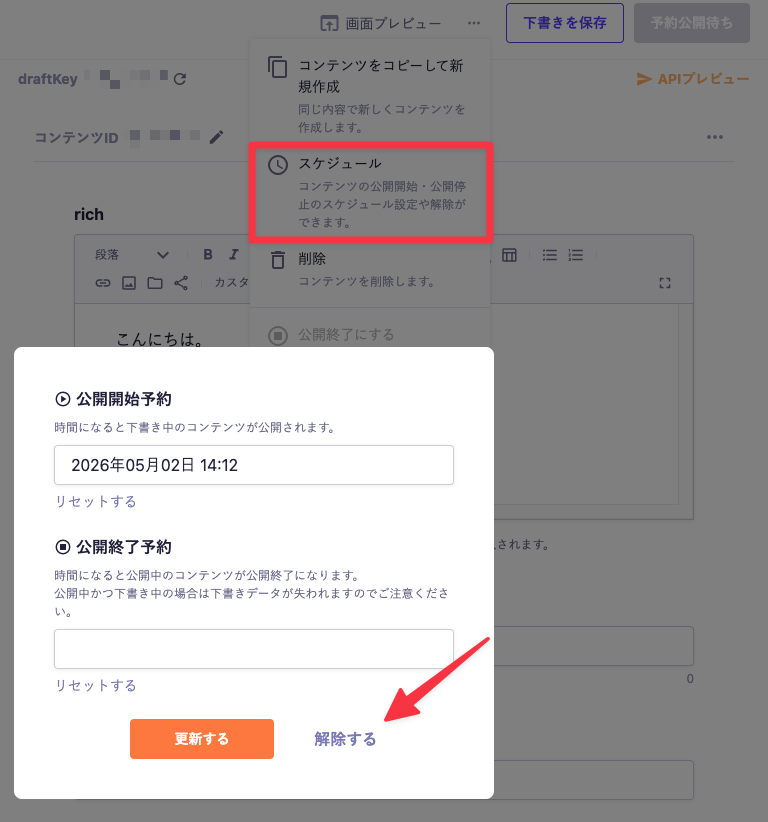Click the insert image icon in editor
Image resolution: width=768 pixels, height=822 pixels.
128,283
